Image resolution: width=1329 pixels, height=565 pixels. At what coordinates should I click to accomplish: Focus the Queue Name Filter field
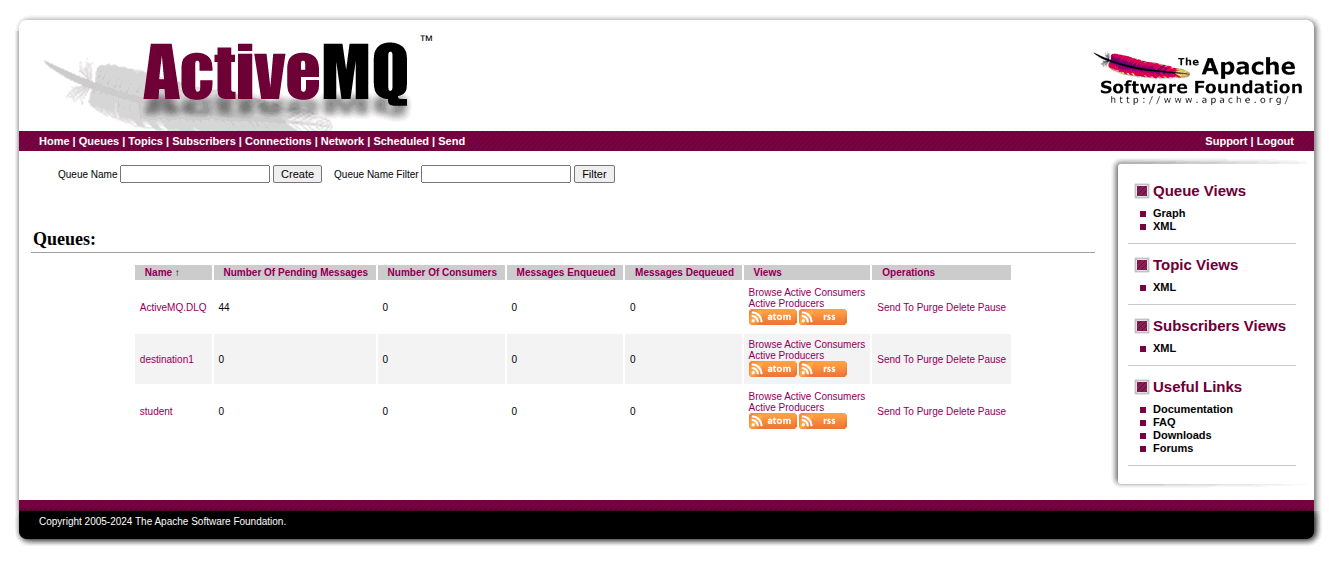point(496,174)
